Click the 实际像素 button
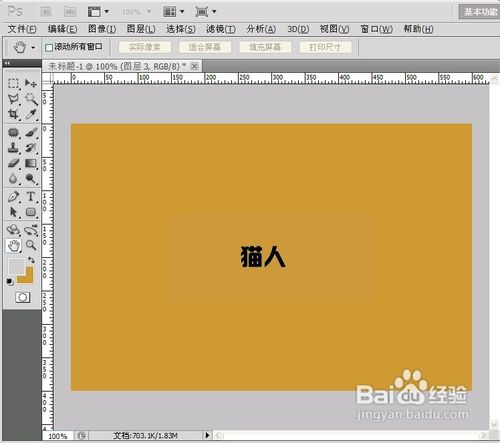Image resolution: width=500 pixels, height=443 pixels. pos(145,47)
